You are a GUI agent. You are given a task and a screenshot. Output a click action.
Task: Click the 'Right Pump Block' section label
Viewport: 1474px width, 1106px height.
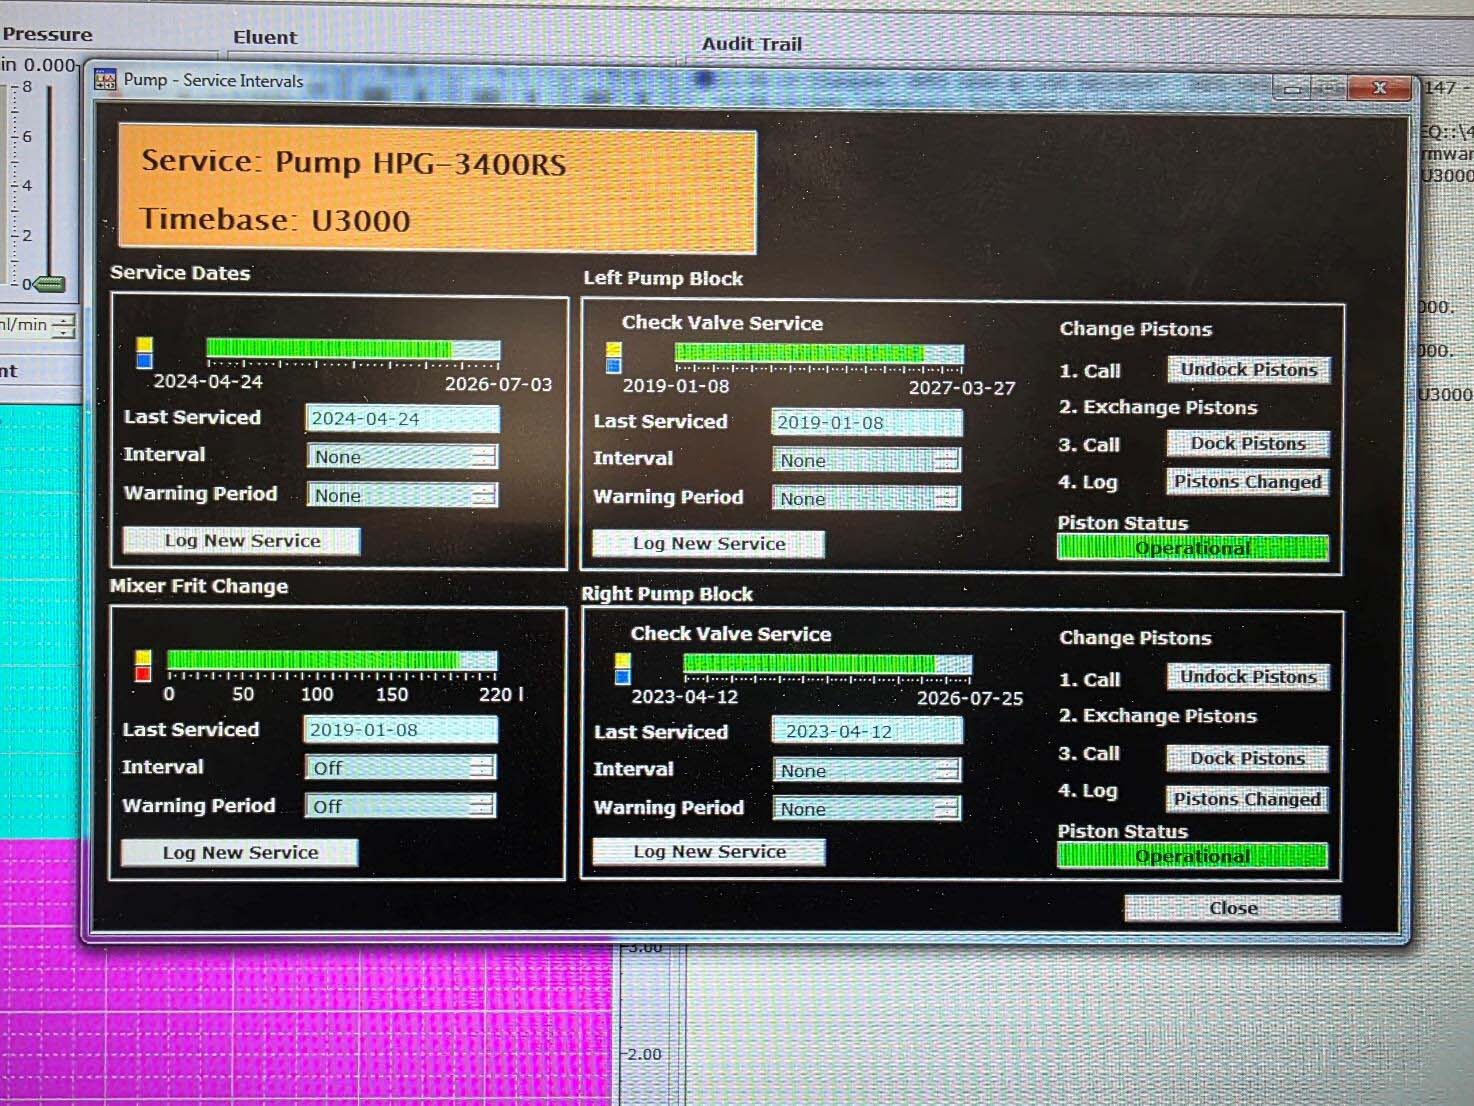click(667, 594)
